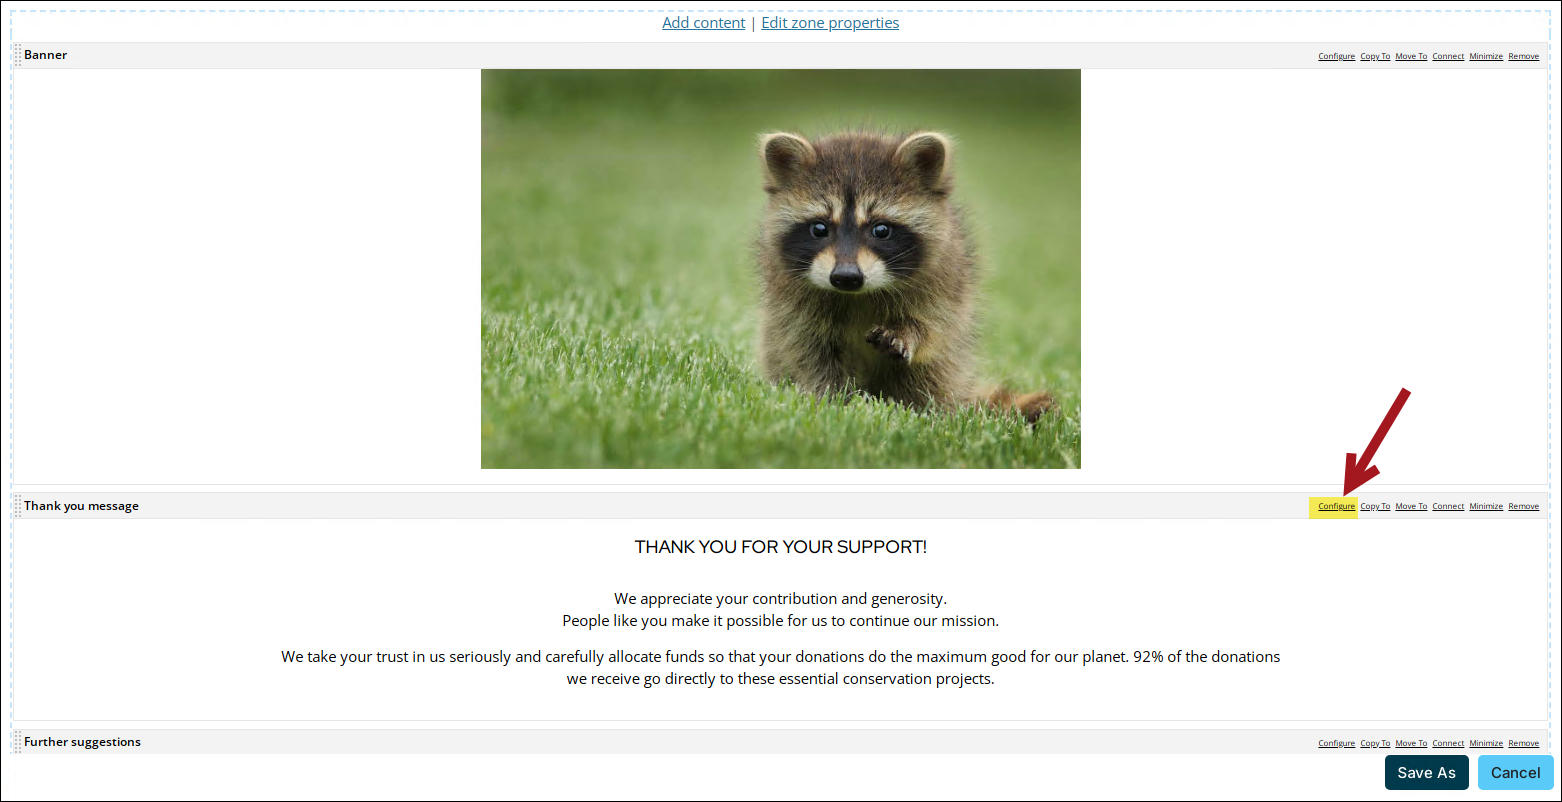The width and height of the screenshot is (1562, 802).
Task: Configure the Thank you message part
Action: [1336, 506]
